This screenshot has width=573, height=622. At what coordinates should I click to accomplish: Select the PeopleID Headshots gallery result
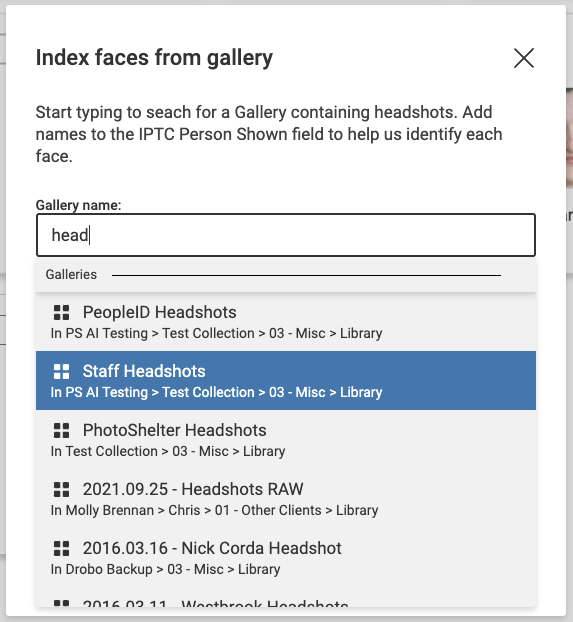tap(286, 322)
